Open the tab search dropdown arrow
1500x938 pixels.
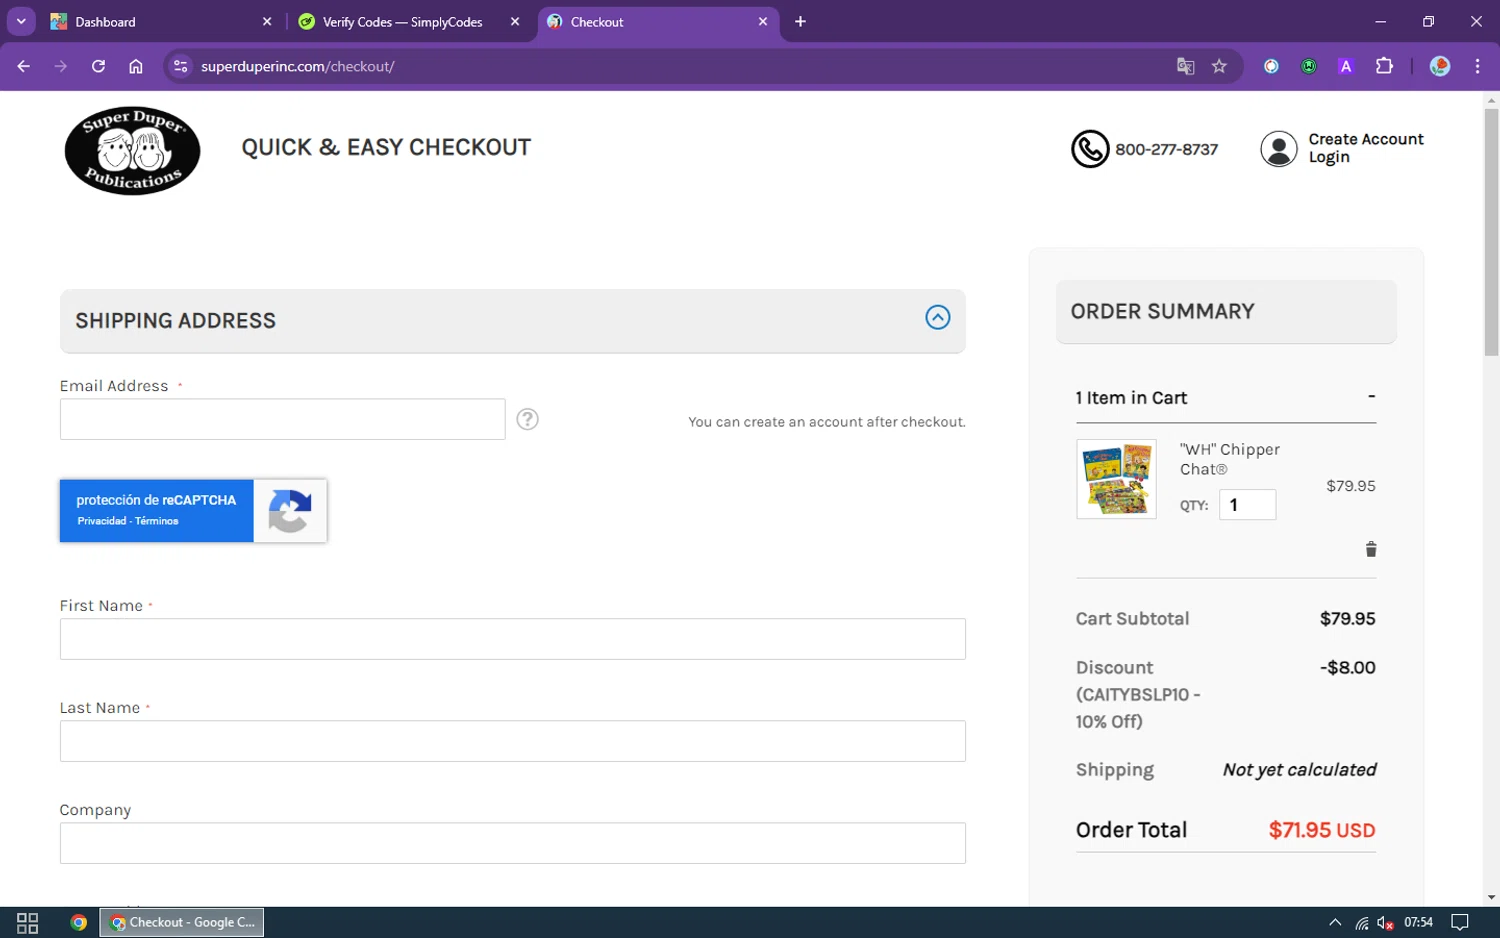click(21, 21)
